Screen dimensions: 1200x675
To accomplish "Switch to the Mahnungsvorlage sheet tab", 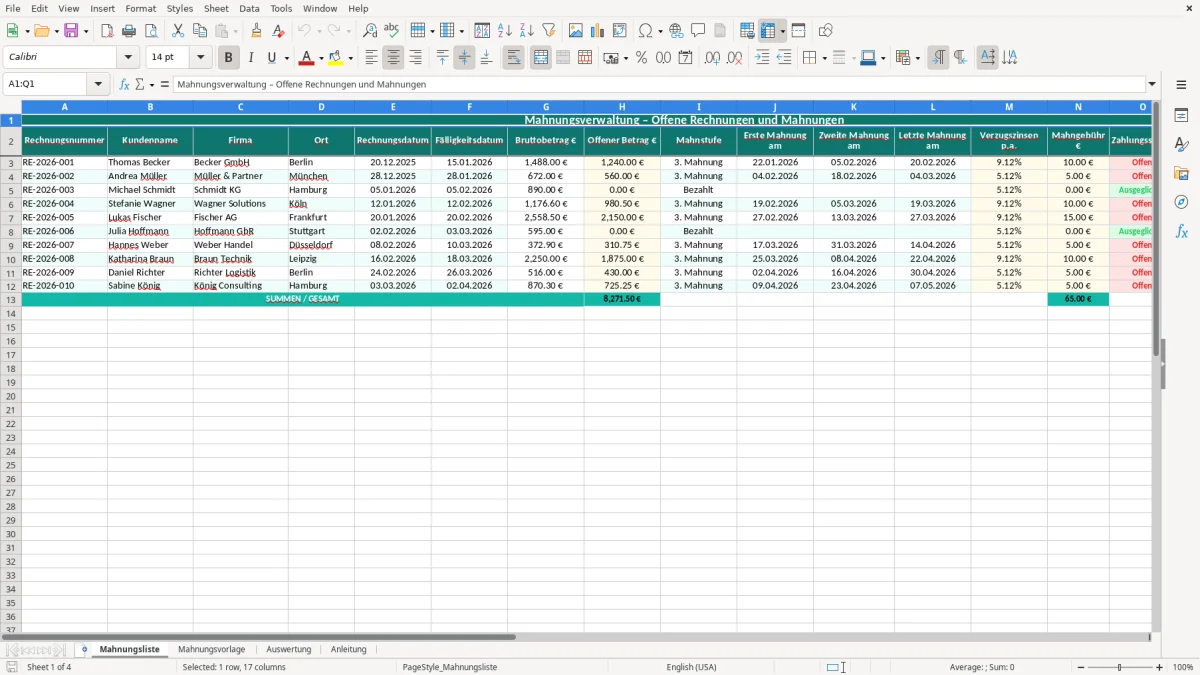I will click(211, 649).
